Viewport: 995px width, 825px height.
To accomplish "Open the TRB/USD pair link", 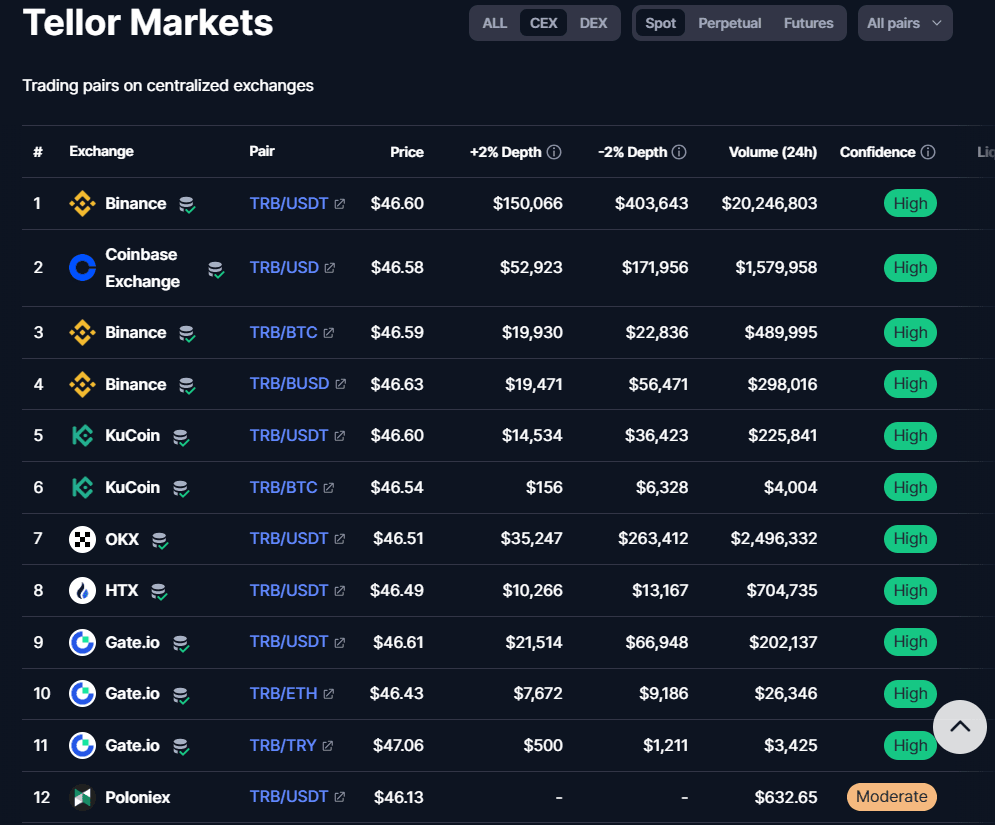I will (285, 267).
